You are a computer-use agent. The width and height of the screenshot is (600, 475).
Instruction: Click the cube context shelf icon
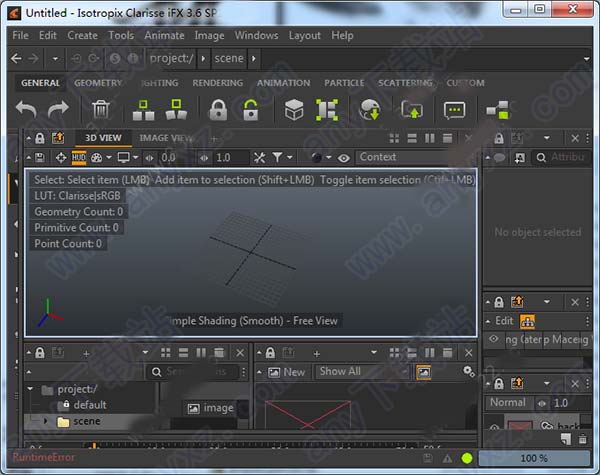[x=294, y=110]
